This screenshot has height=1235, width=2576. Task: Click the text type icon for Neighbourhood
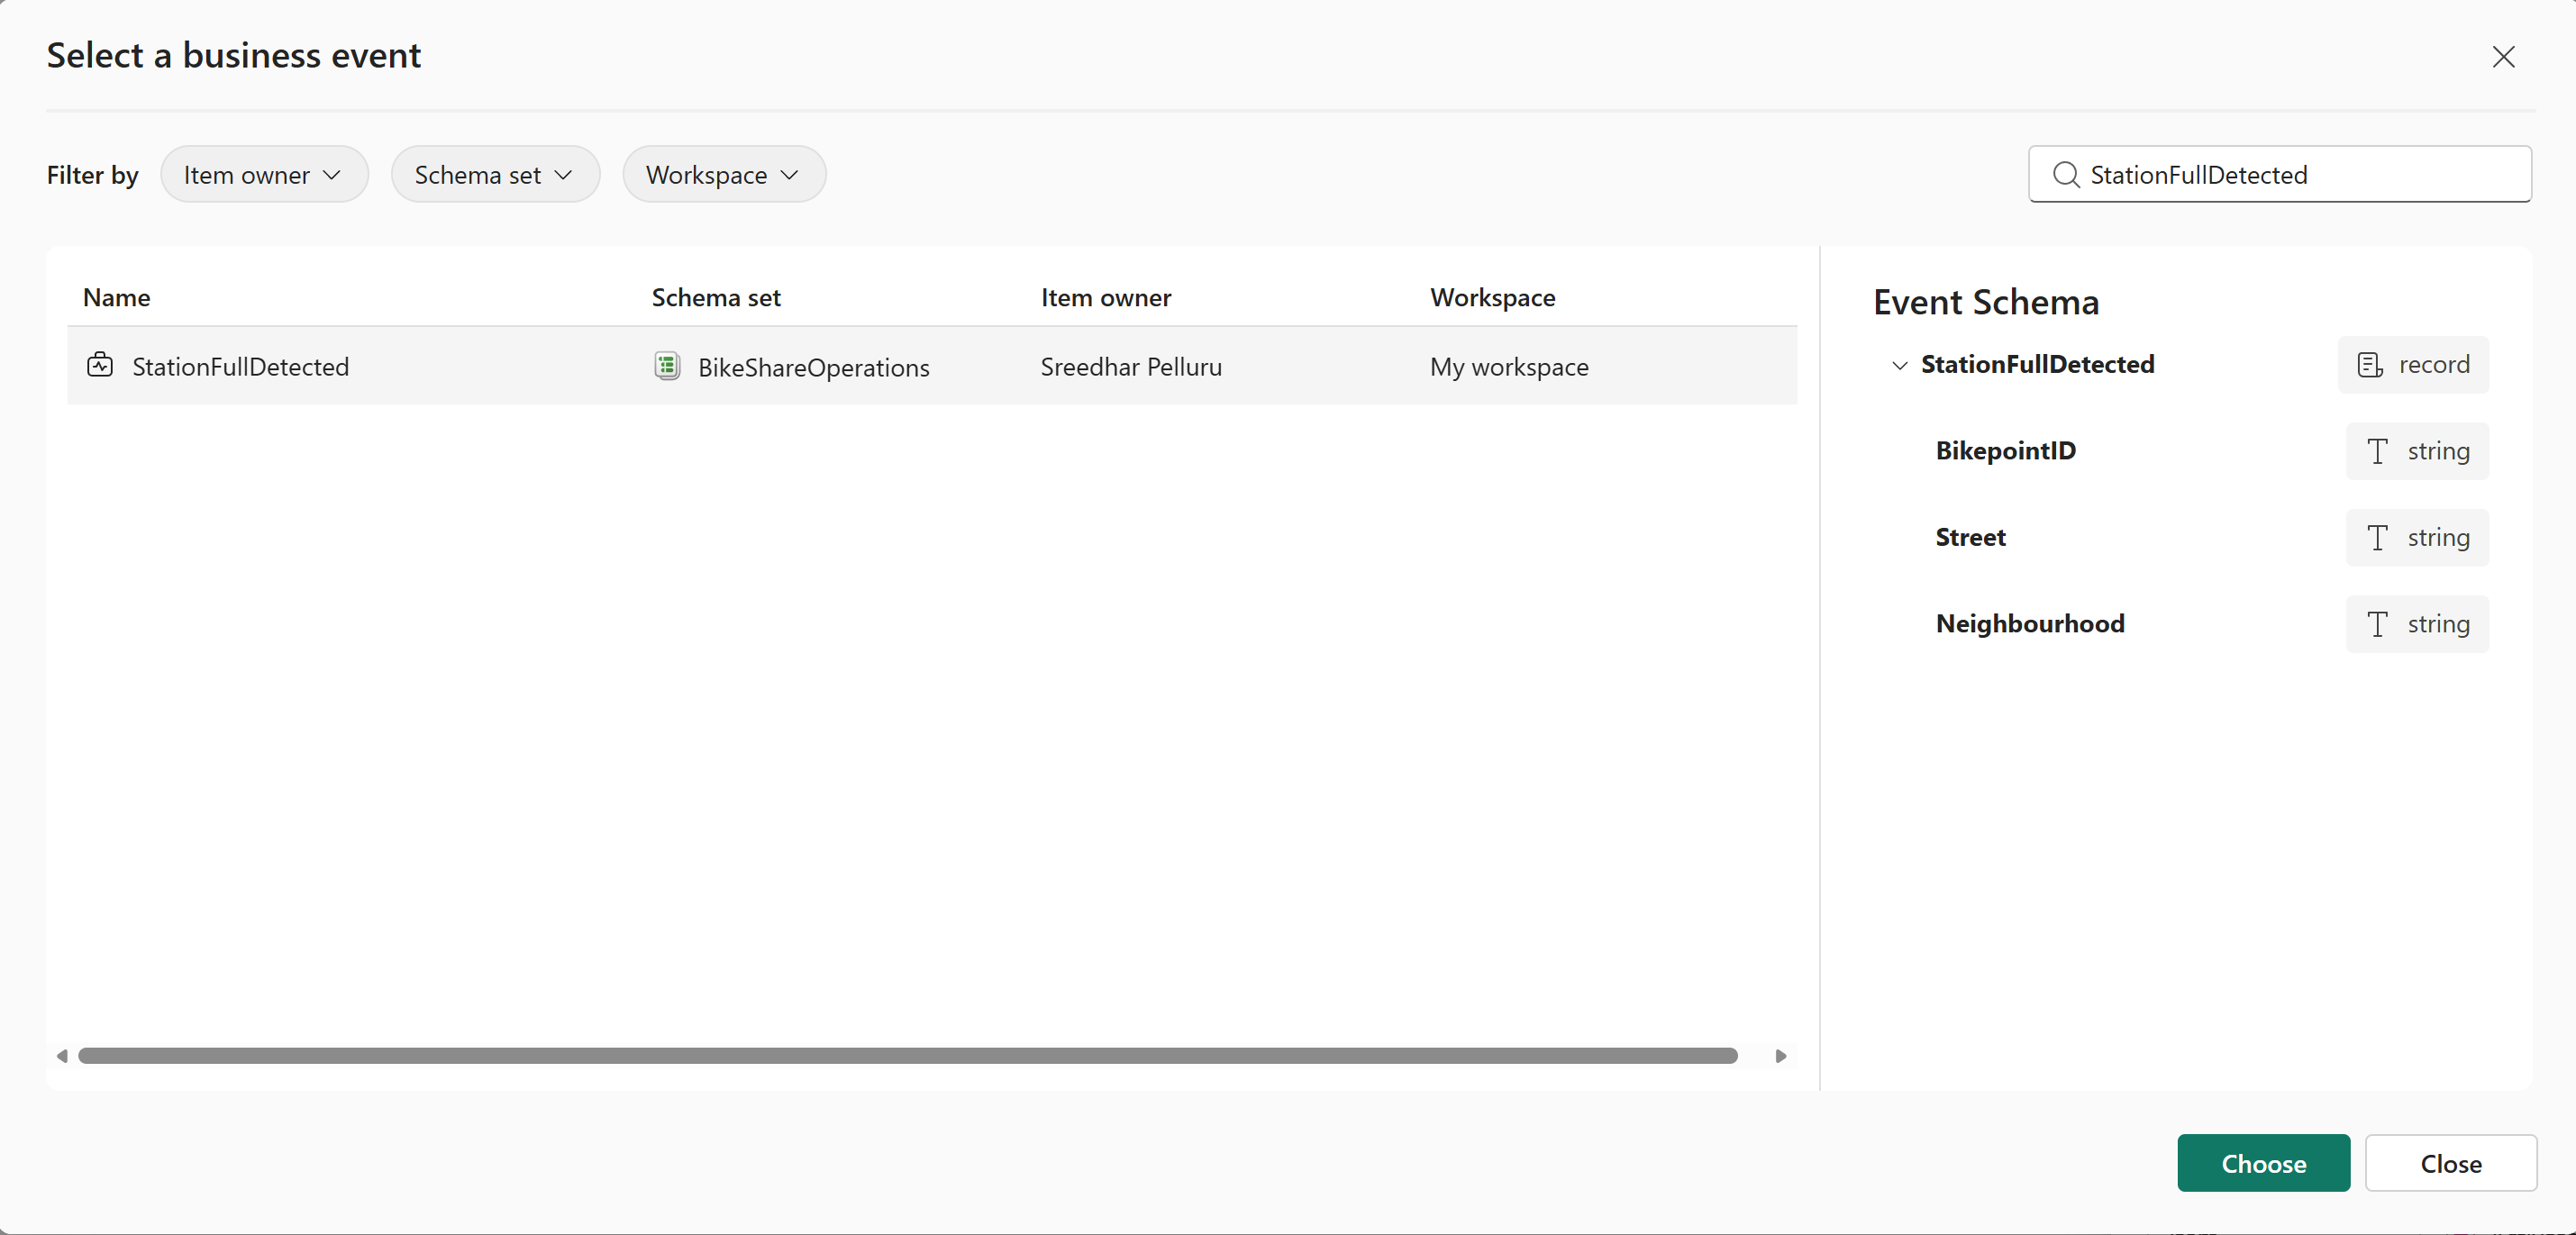point(2377,624)
